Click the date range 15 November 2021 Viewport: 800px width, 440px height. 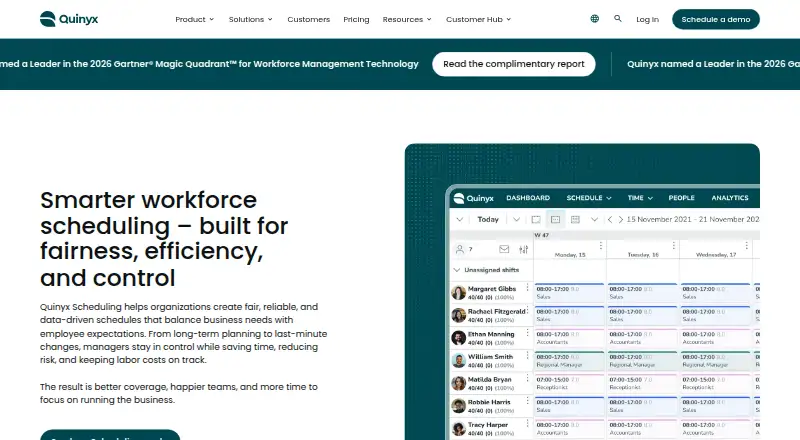[x=693, y=219]
